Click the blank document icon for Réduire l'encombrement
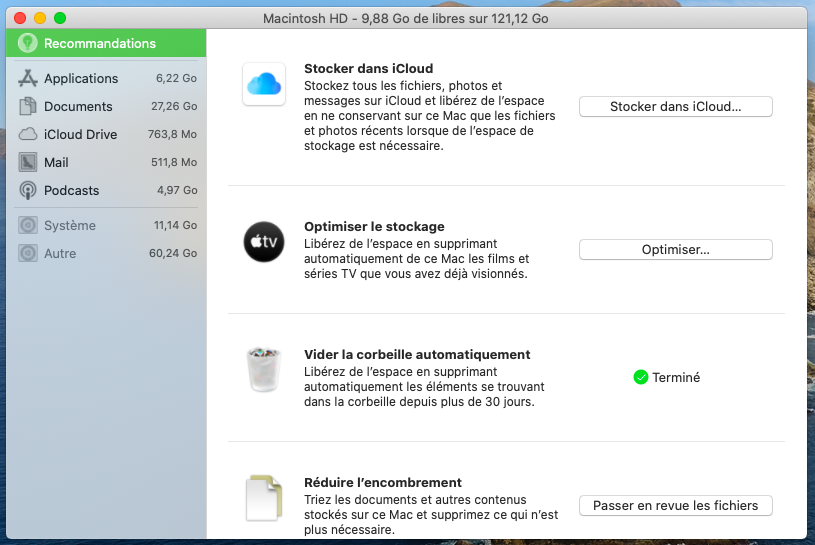The image size is (815, 545). coord(264,498)
